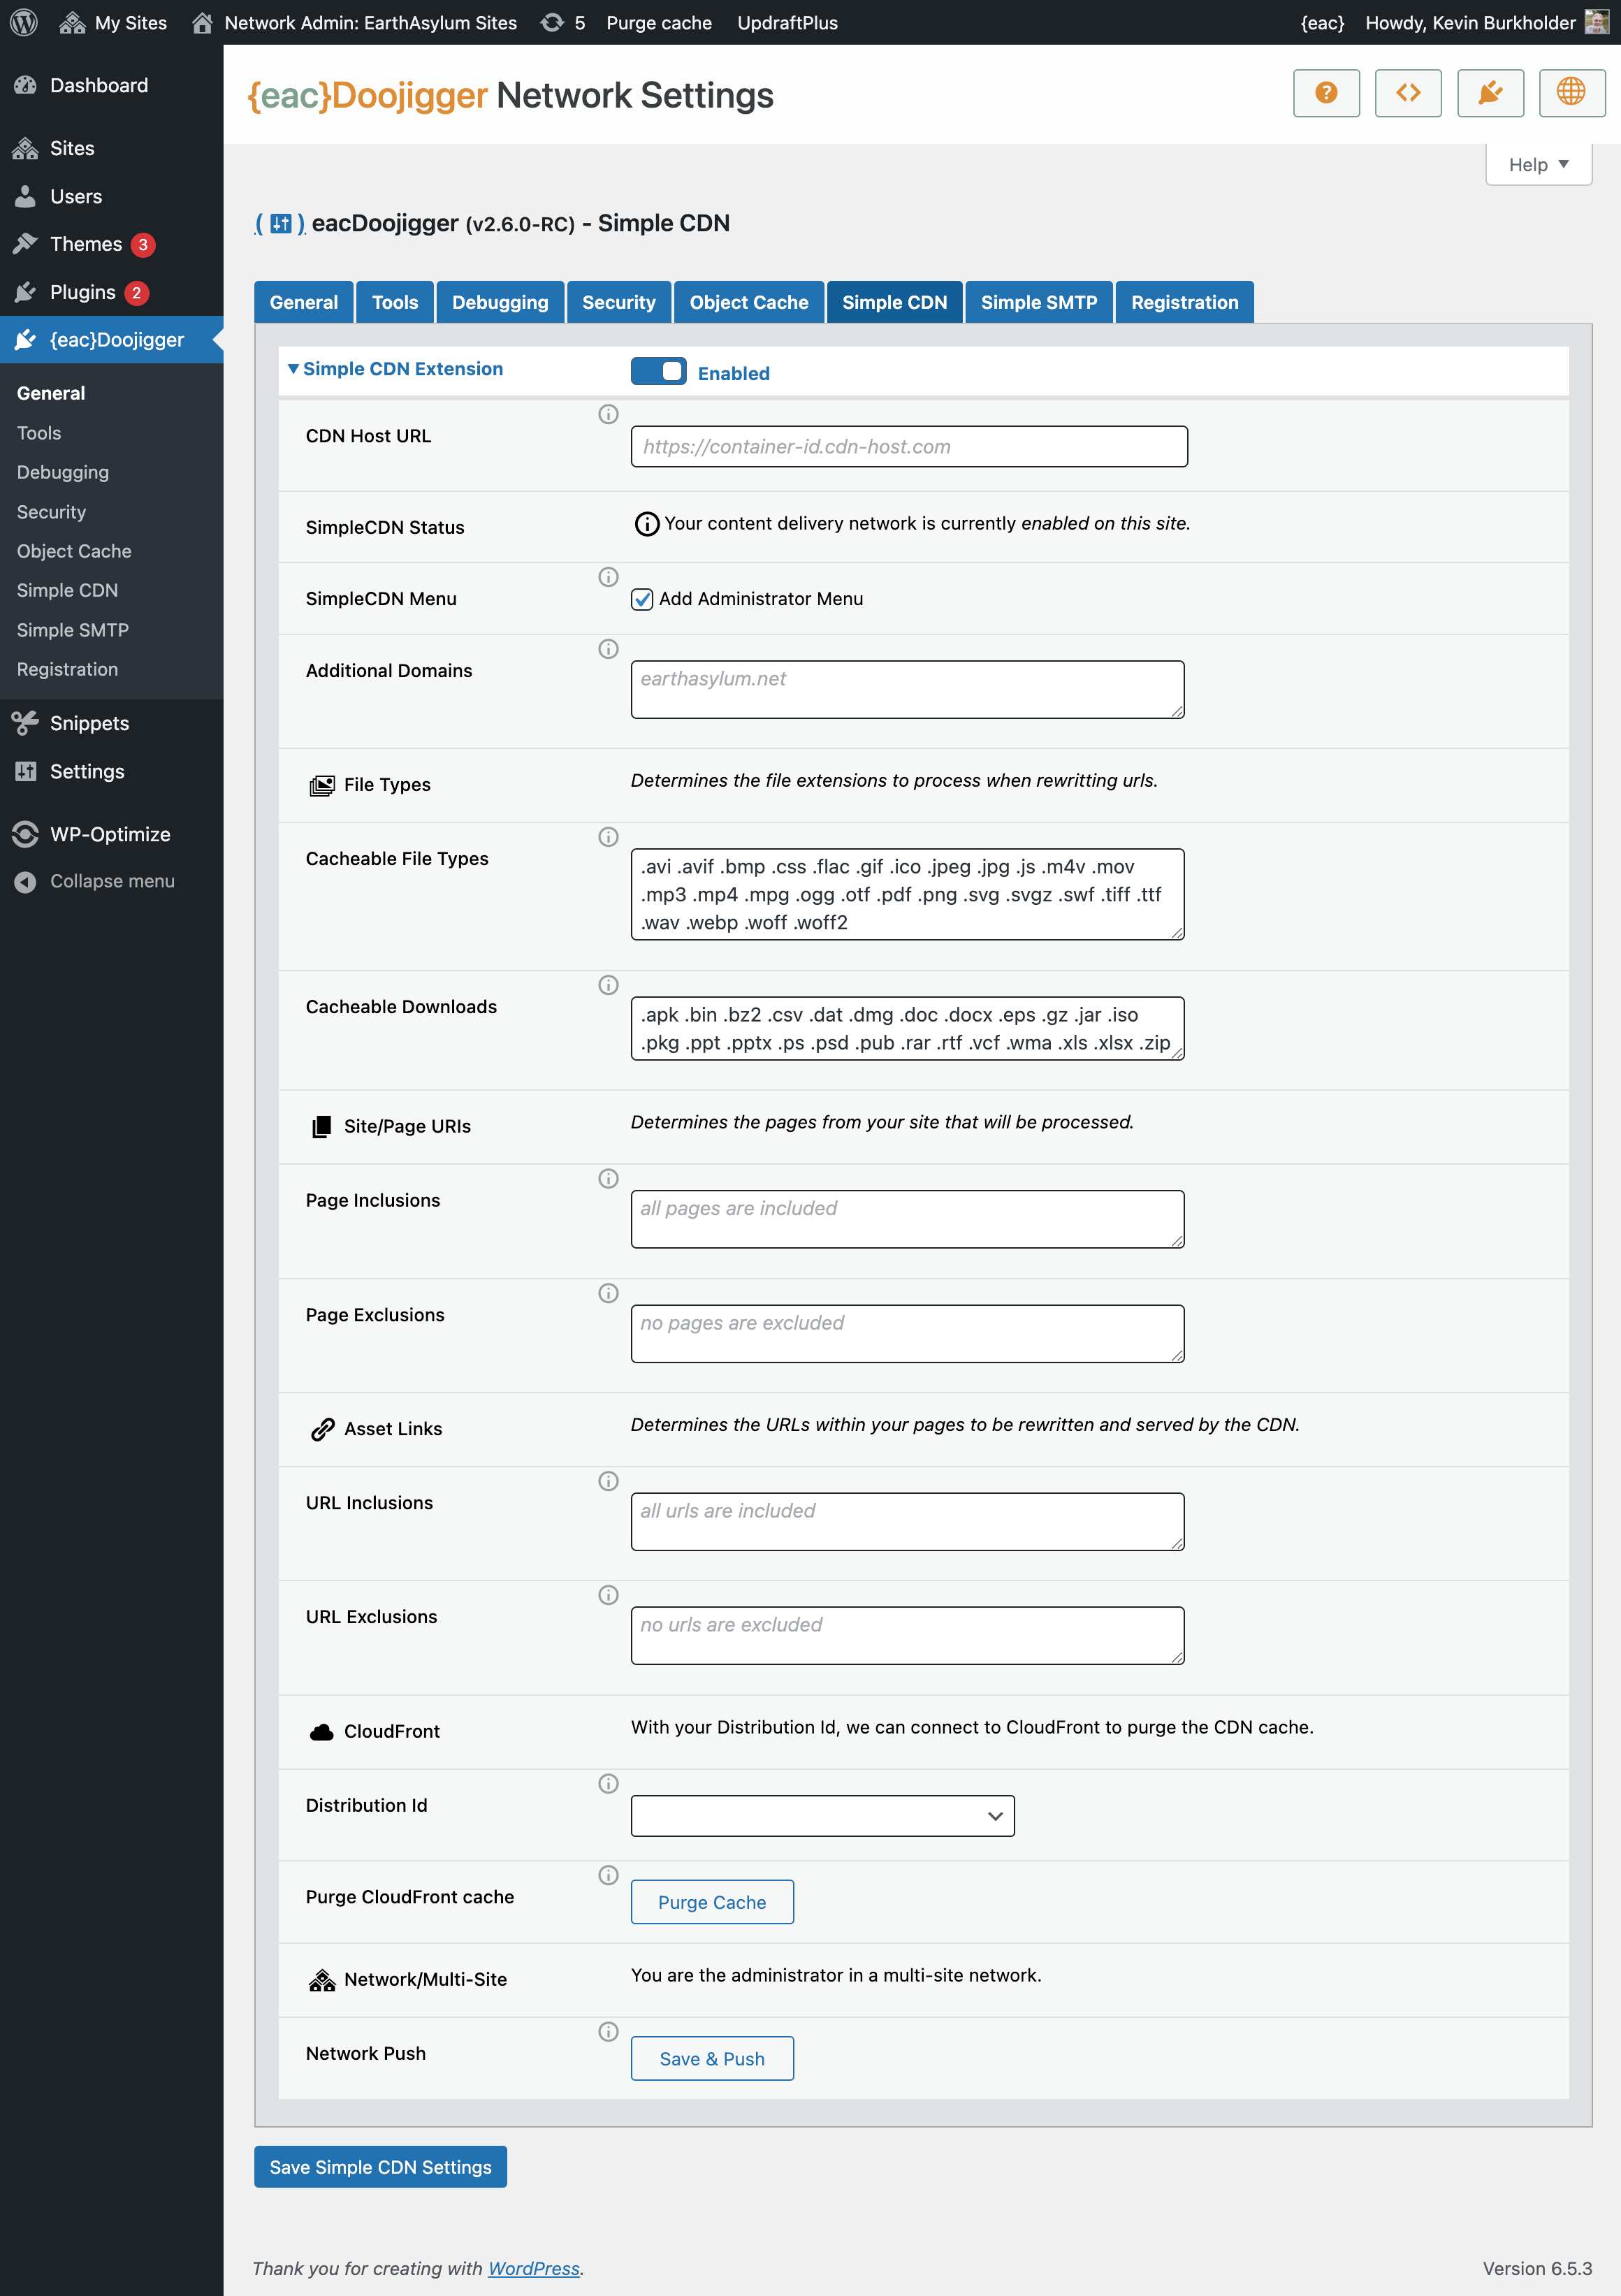Screen dimensions: 1621x2296
Task: Click the Save & Push button
Action: click(711, 2059)
